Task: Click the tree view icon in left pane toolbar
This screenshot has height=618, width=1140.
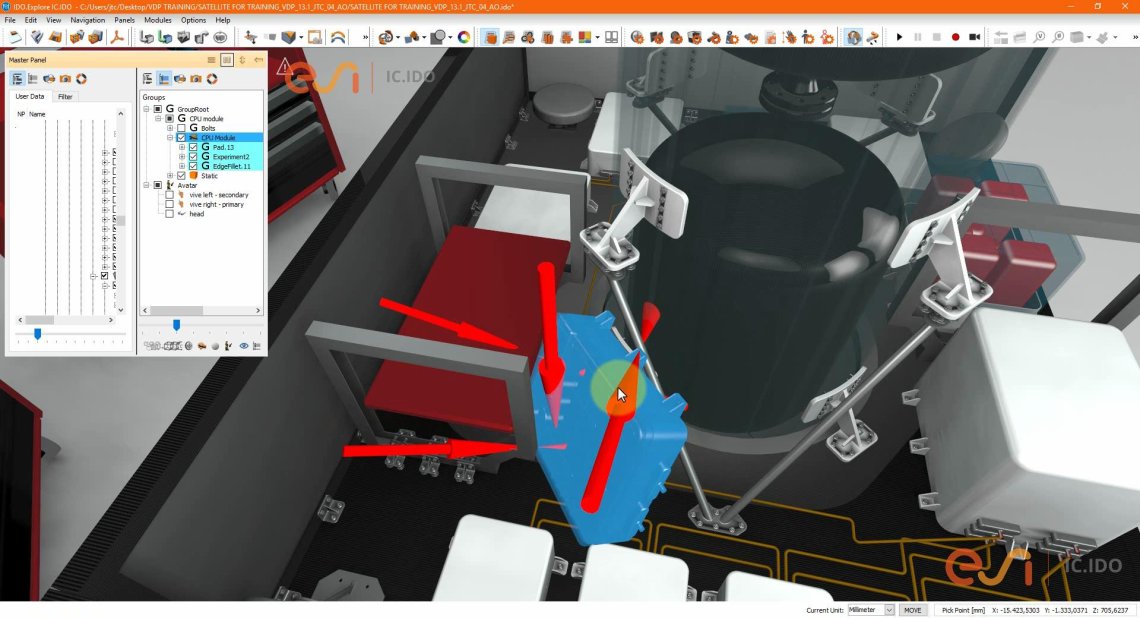Action: tap(17, 79)
